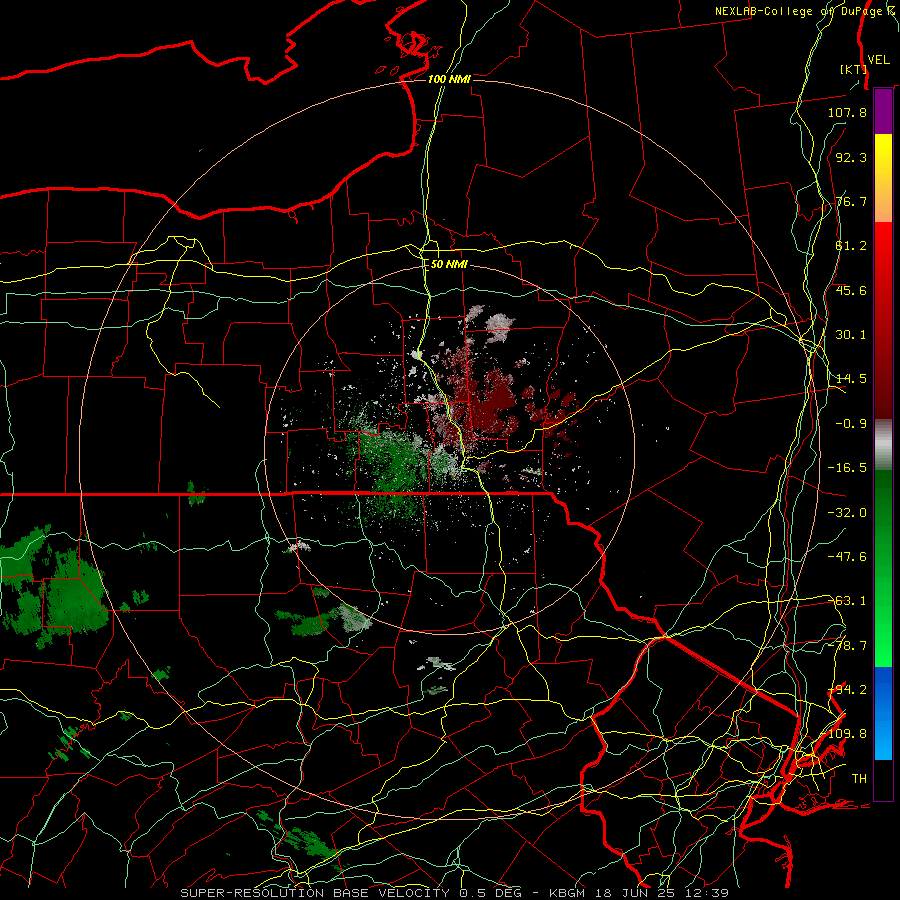Screen dimensions: 900x900
Task: Select the -0.9 scale value
Action: pyautogui.click(x=851, y=424)
